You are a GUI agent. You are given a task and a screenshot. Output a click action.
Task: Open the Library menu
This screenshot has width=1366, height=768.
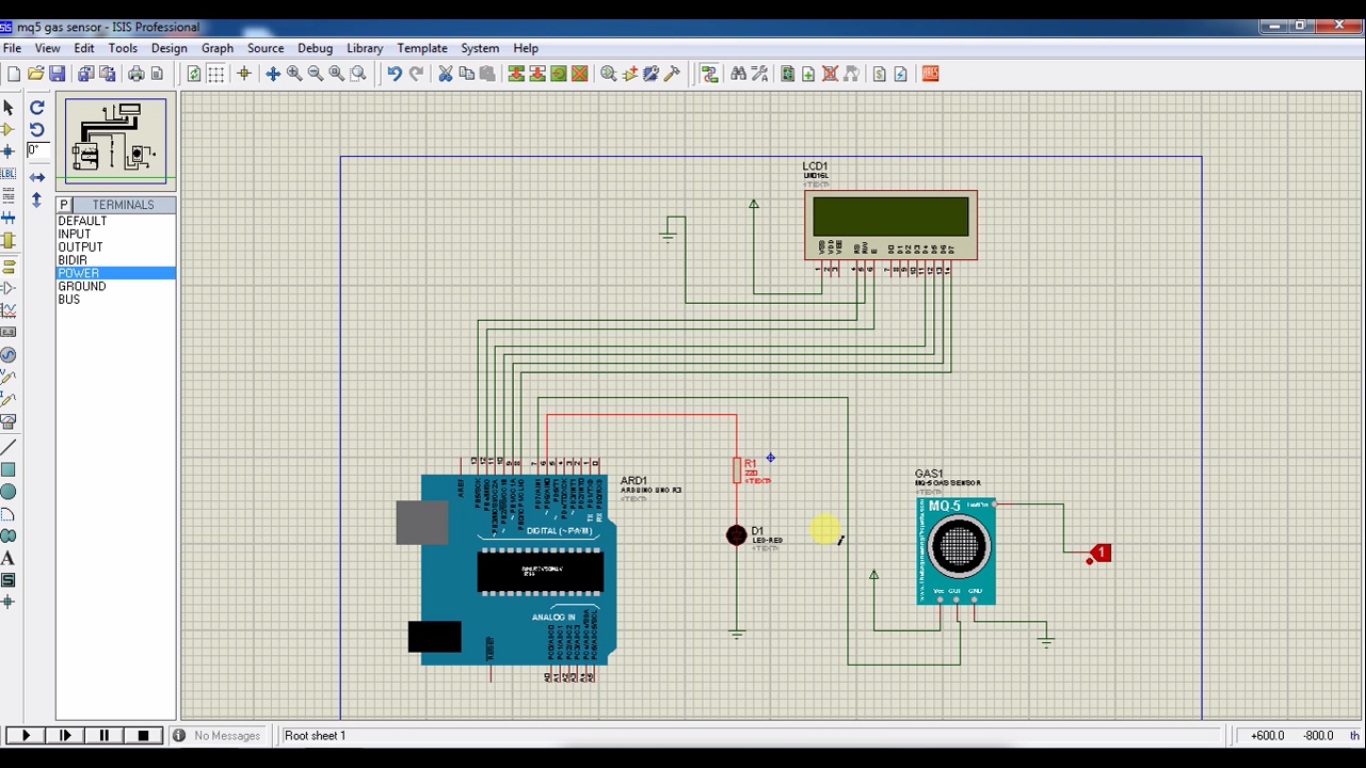364,48
